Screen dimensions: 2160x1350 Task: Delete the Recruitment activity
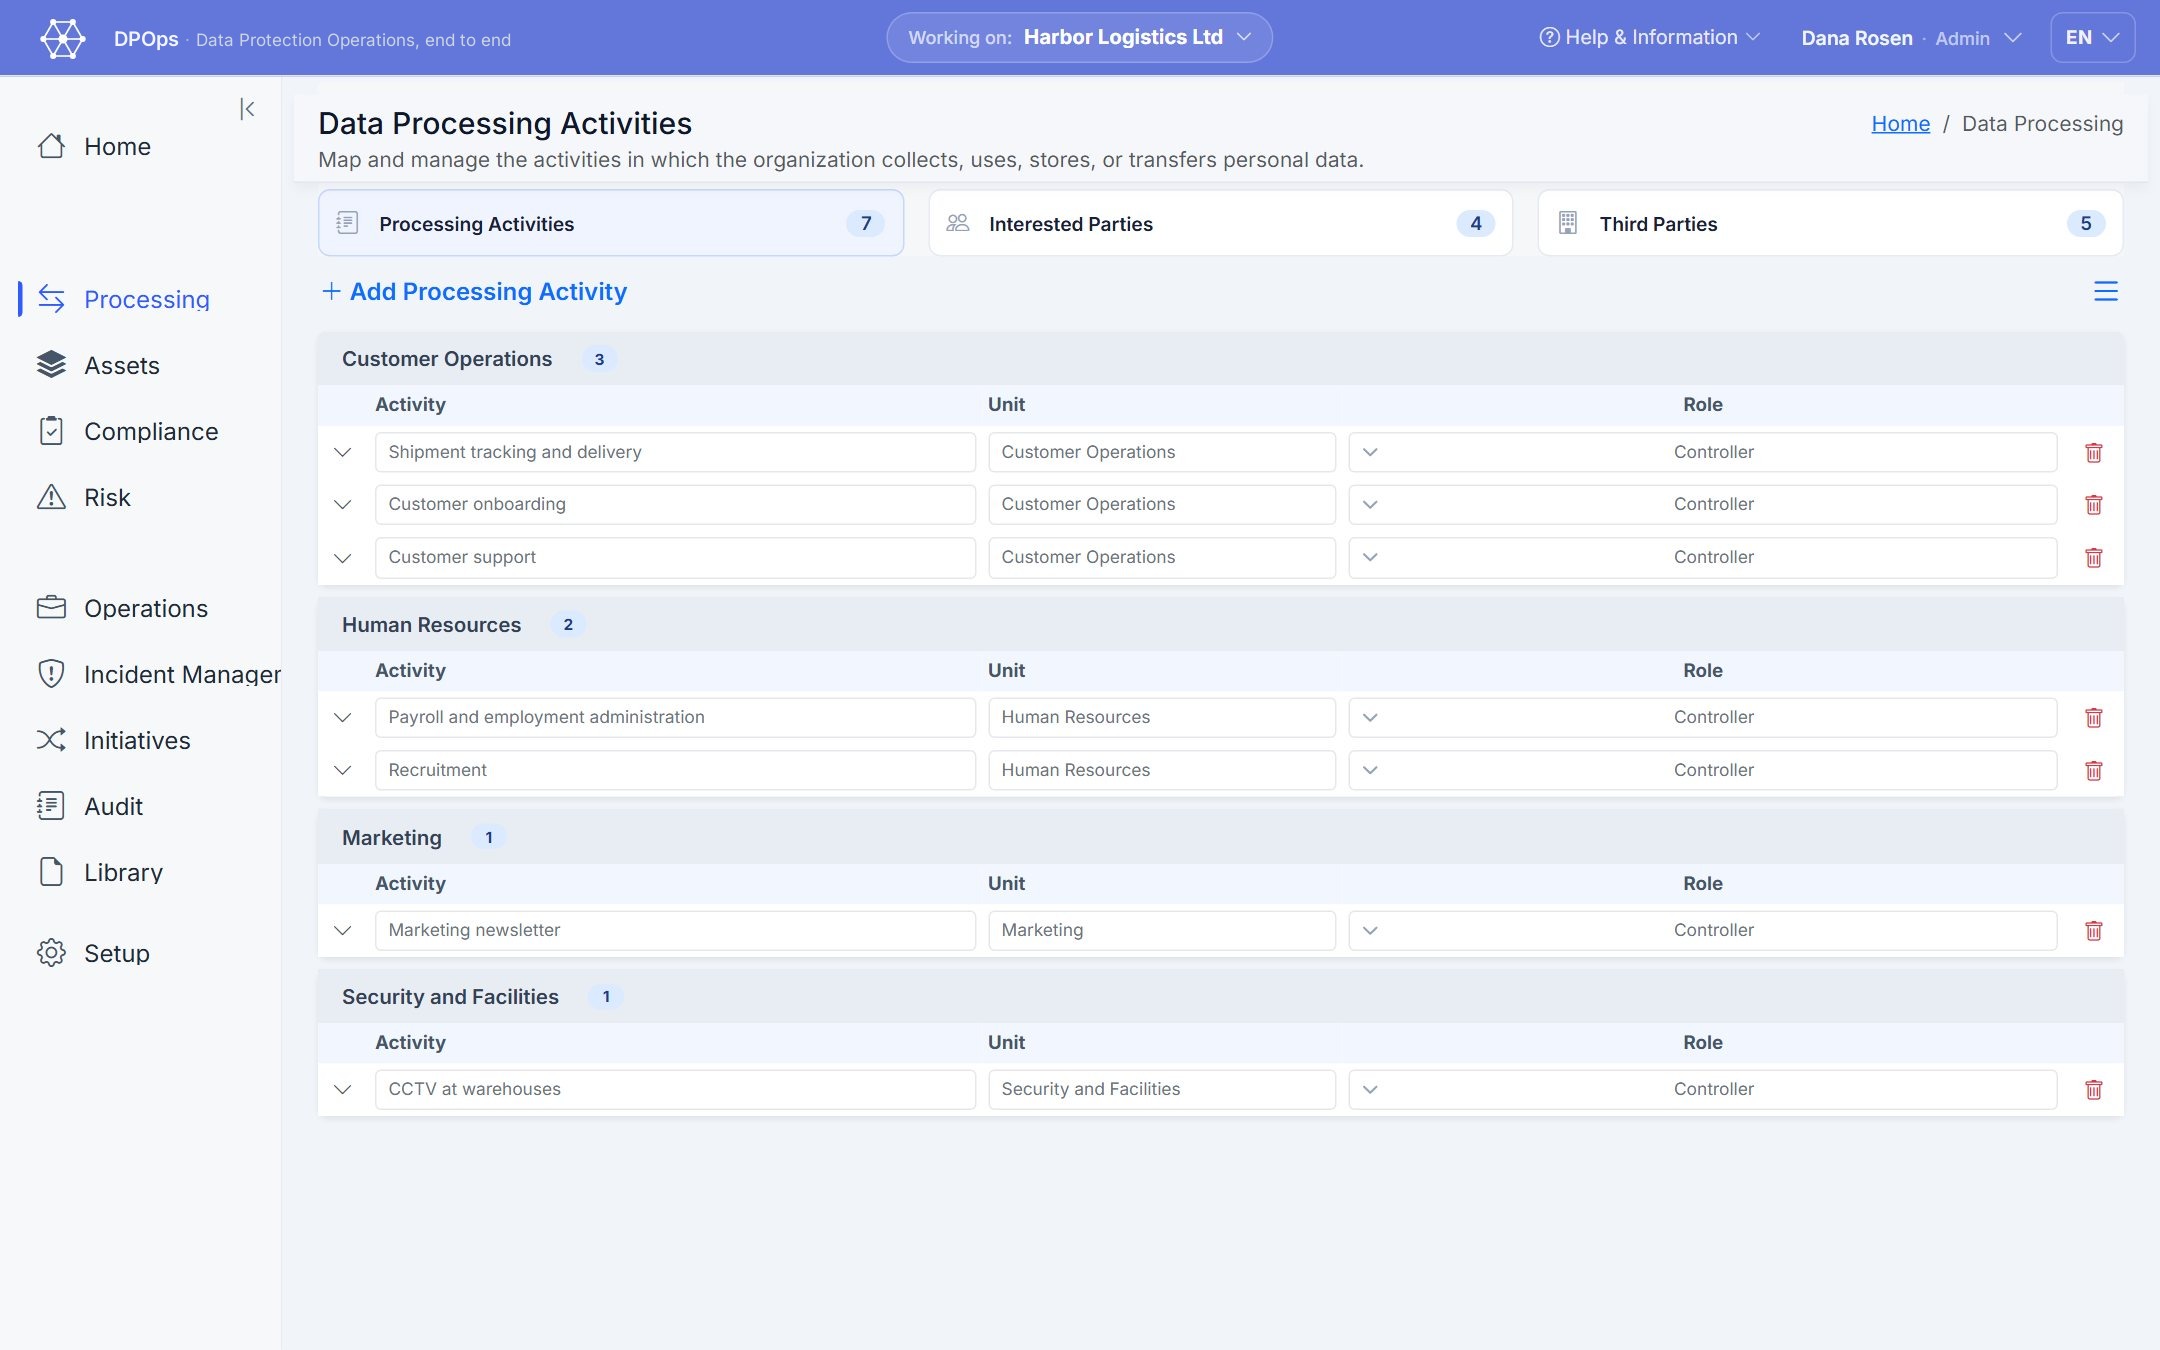click(2093, 771)
